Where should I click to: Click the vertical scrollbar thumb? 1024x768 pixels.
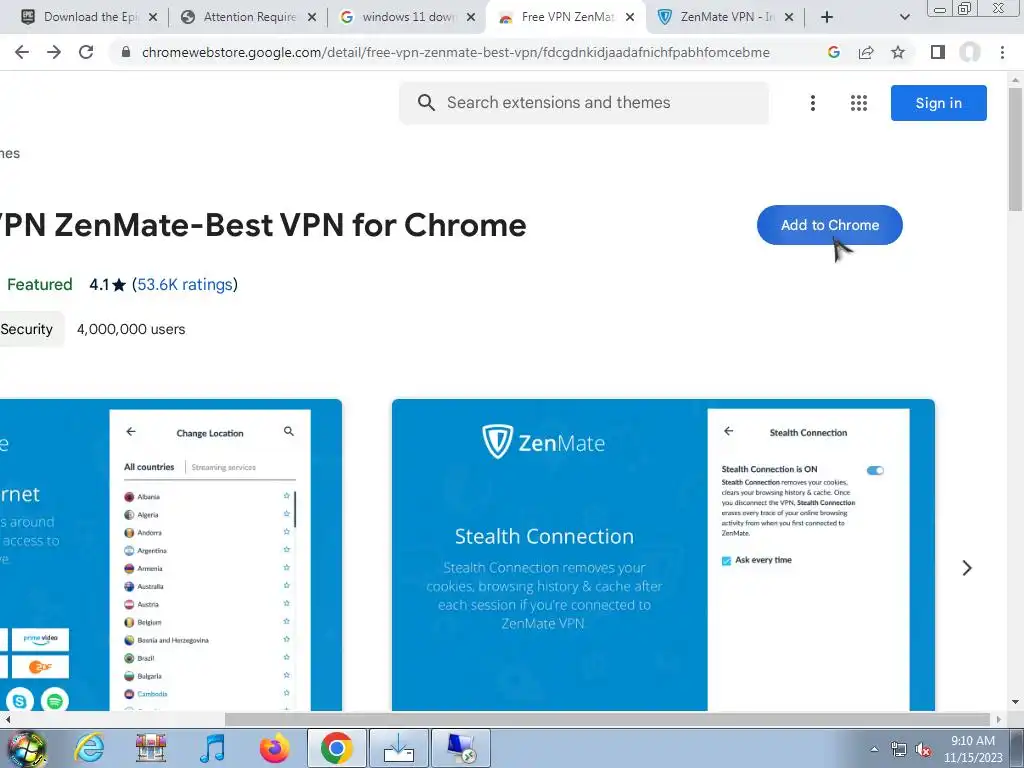[x=1015, y=149]
